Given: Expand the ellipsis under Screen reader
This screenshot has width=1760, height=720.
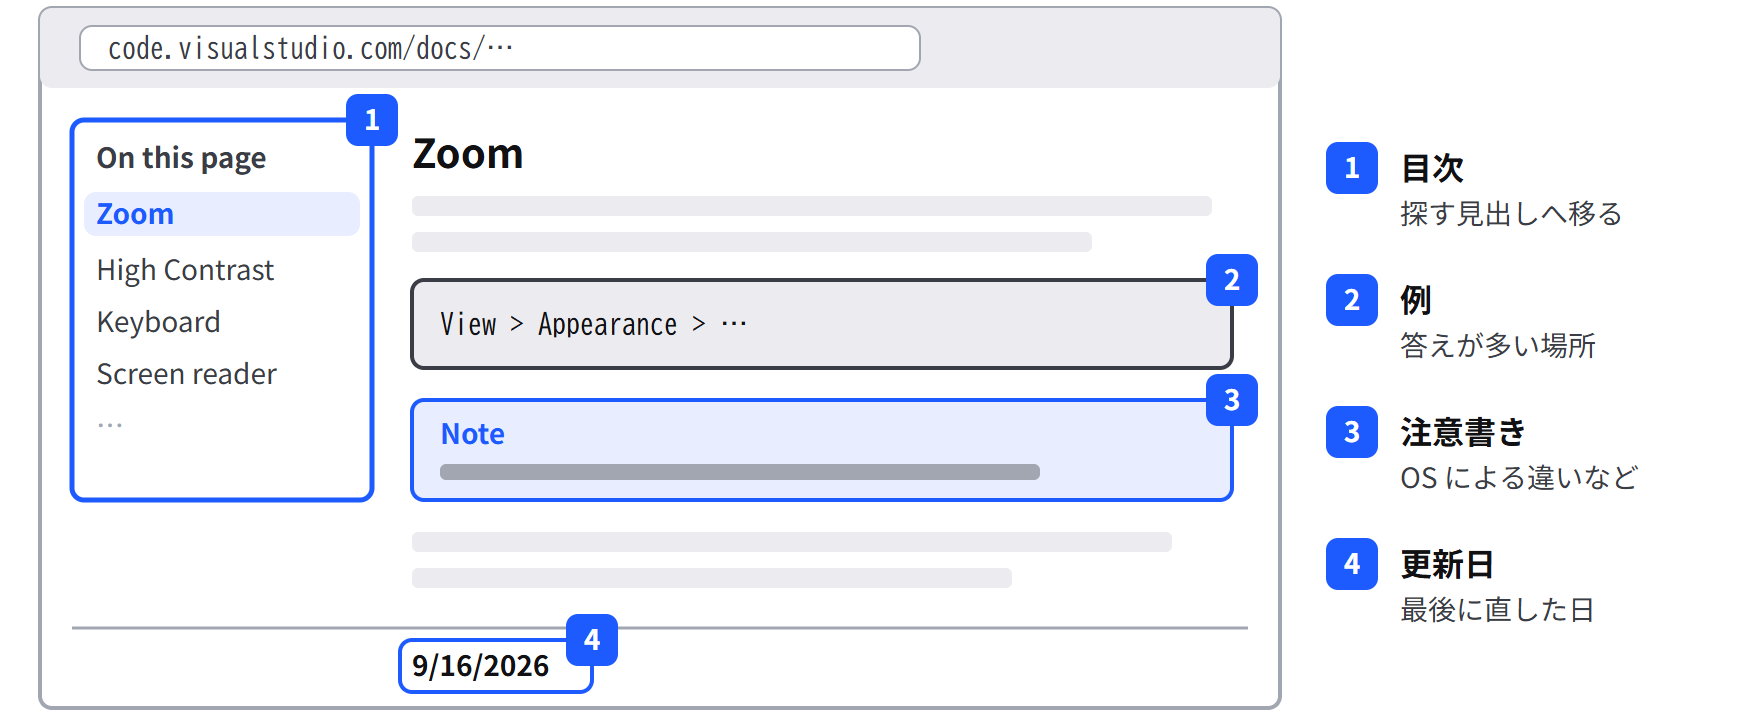Looking at the screenshot, I should pyautogui.click(x=110, y=425).
